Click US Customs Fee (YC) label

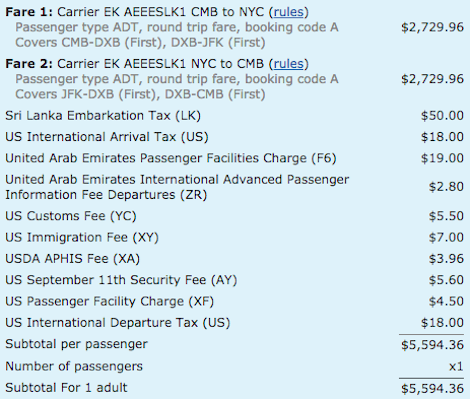[x=71, y=216]
